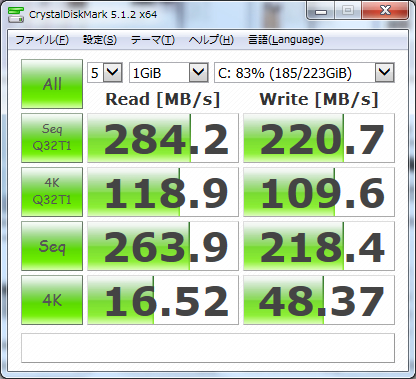
Task: Click the 4K read result 16.52
Action: 163,300
